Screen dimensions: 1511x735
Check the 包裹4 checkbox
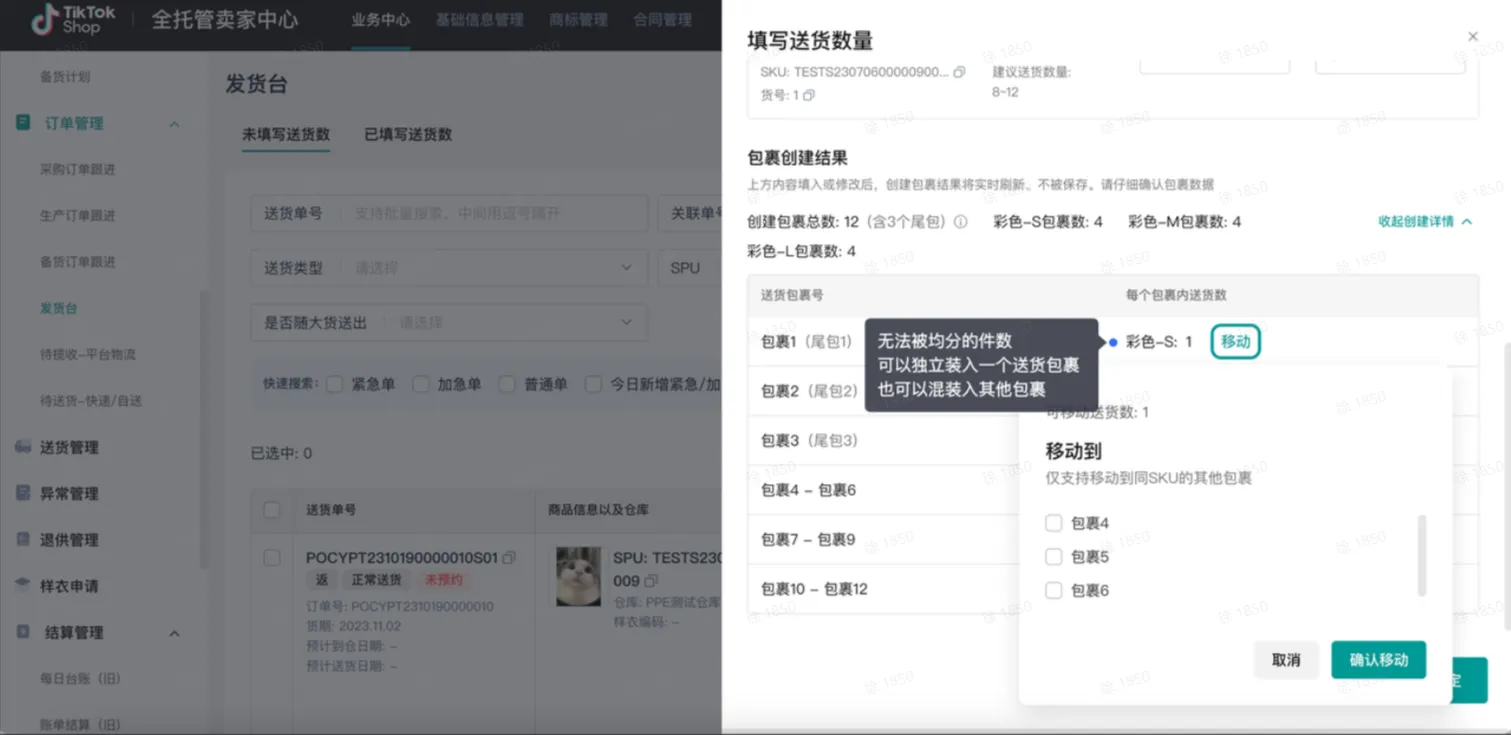1053,523
